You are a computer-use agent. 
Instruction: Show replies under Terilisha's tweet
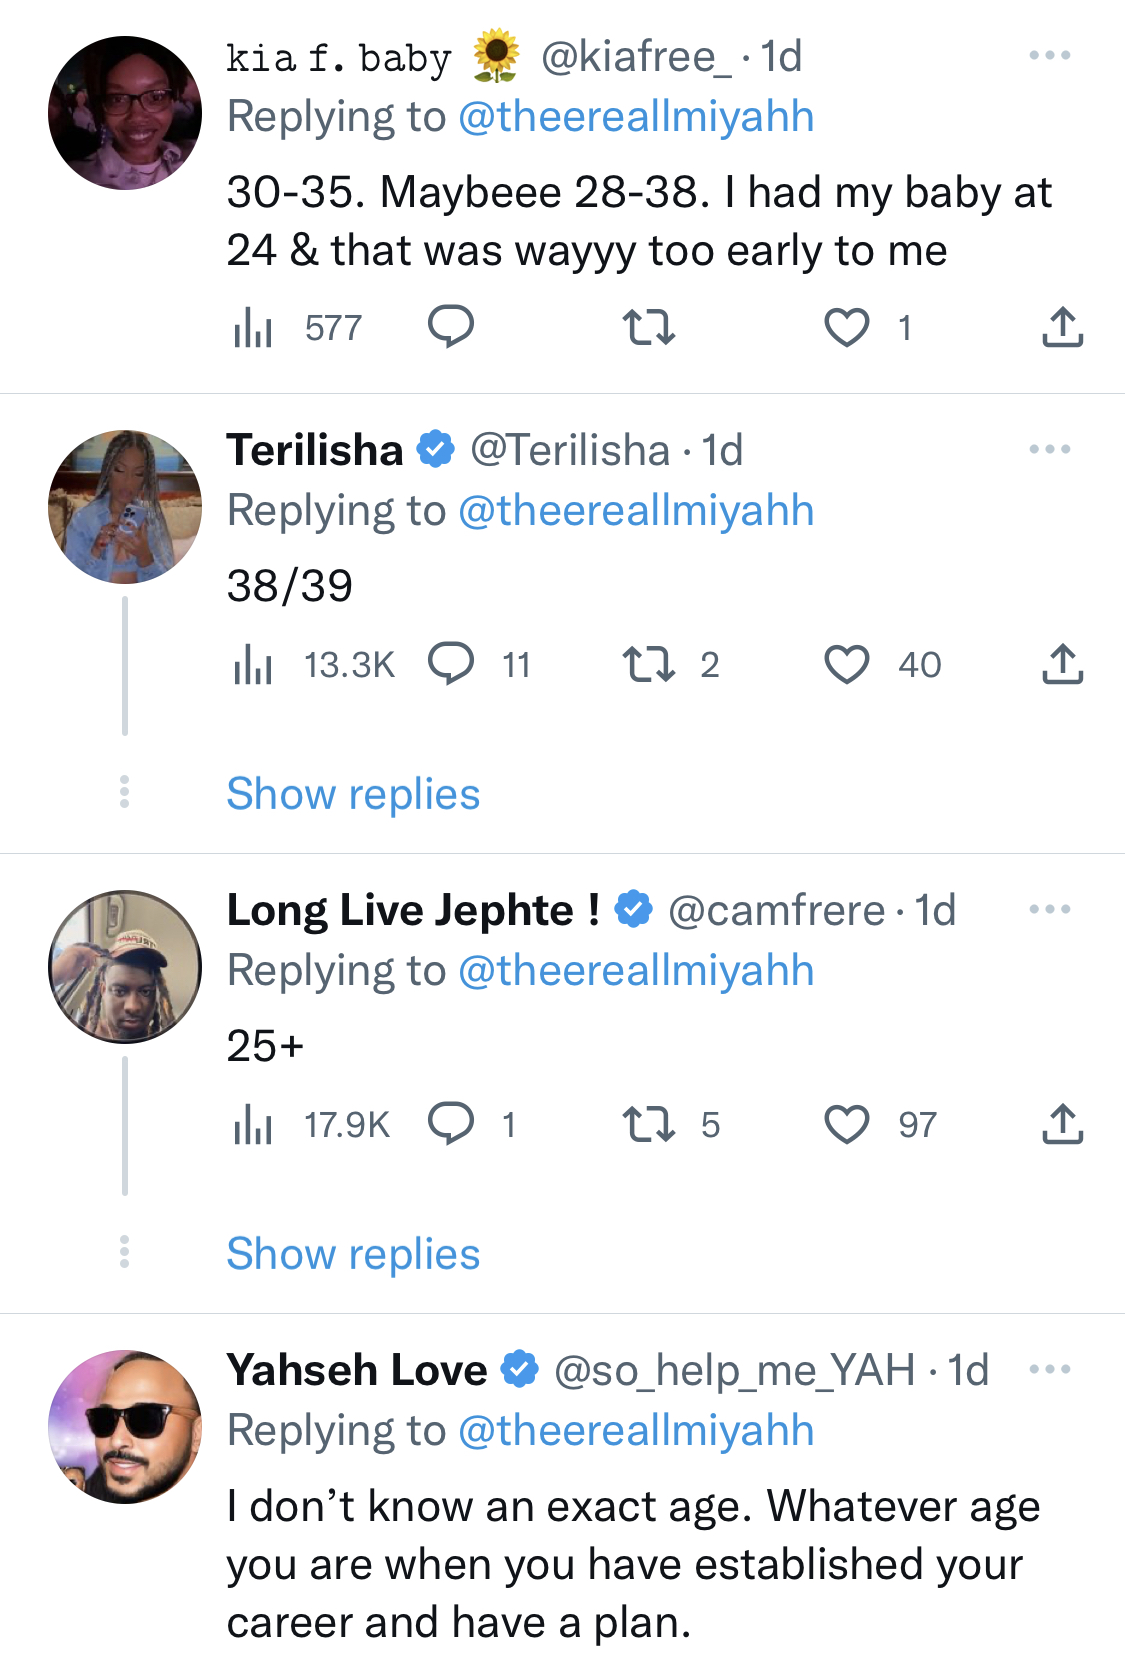353,794
